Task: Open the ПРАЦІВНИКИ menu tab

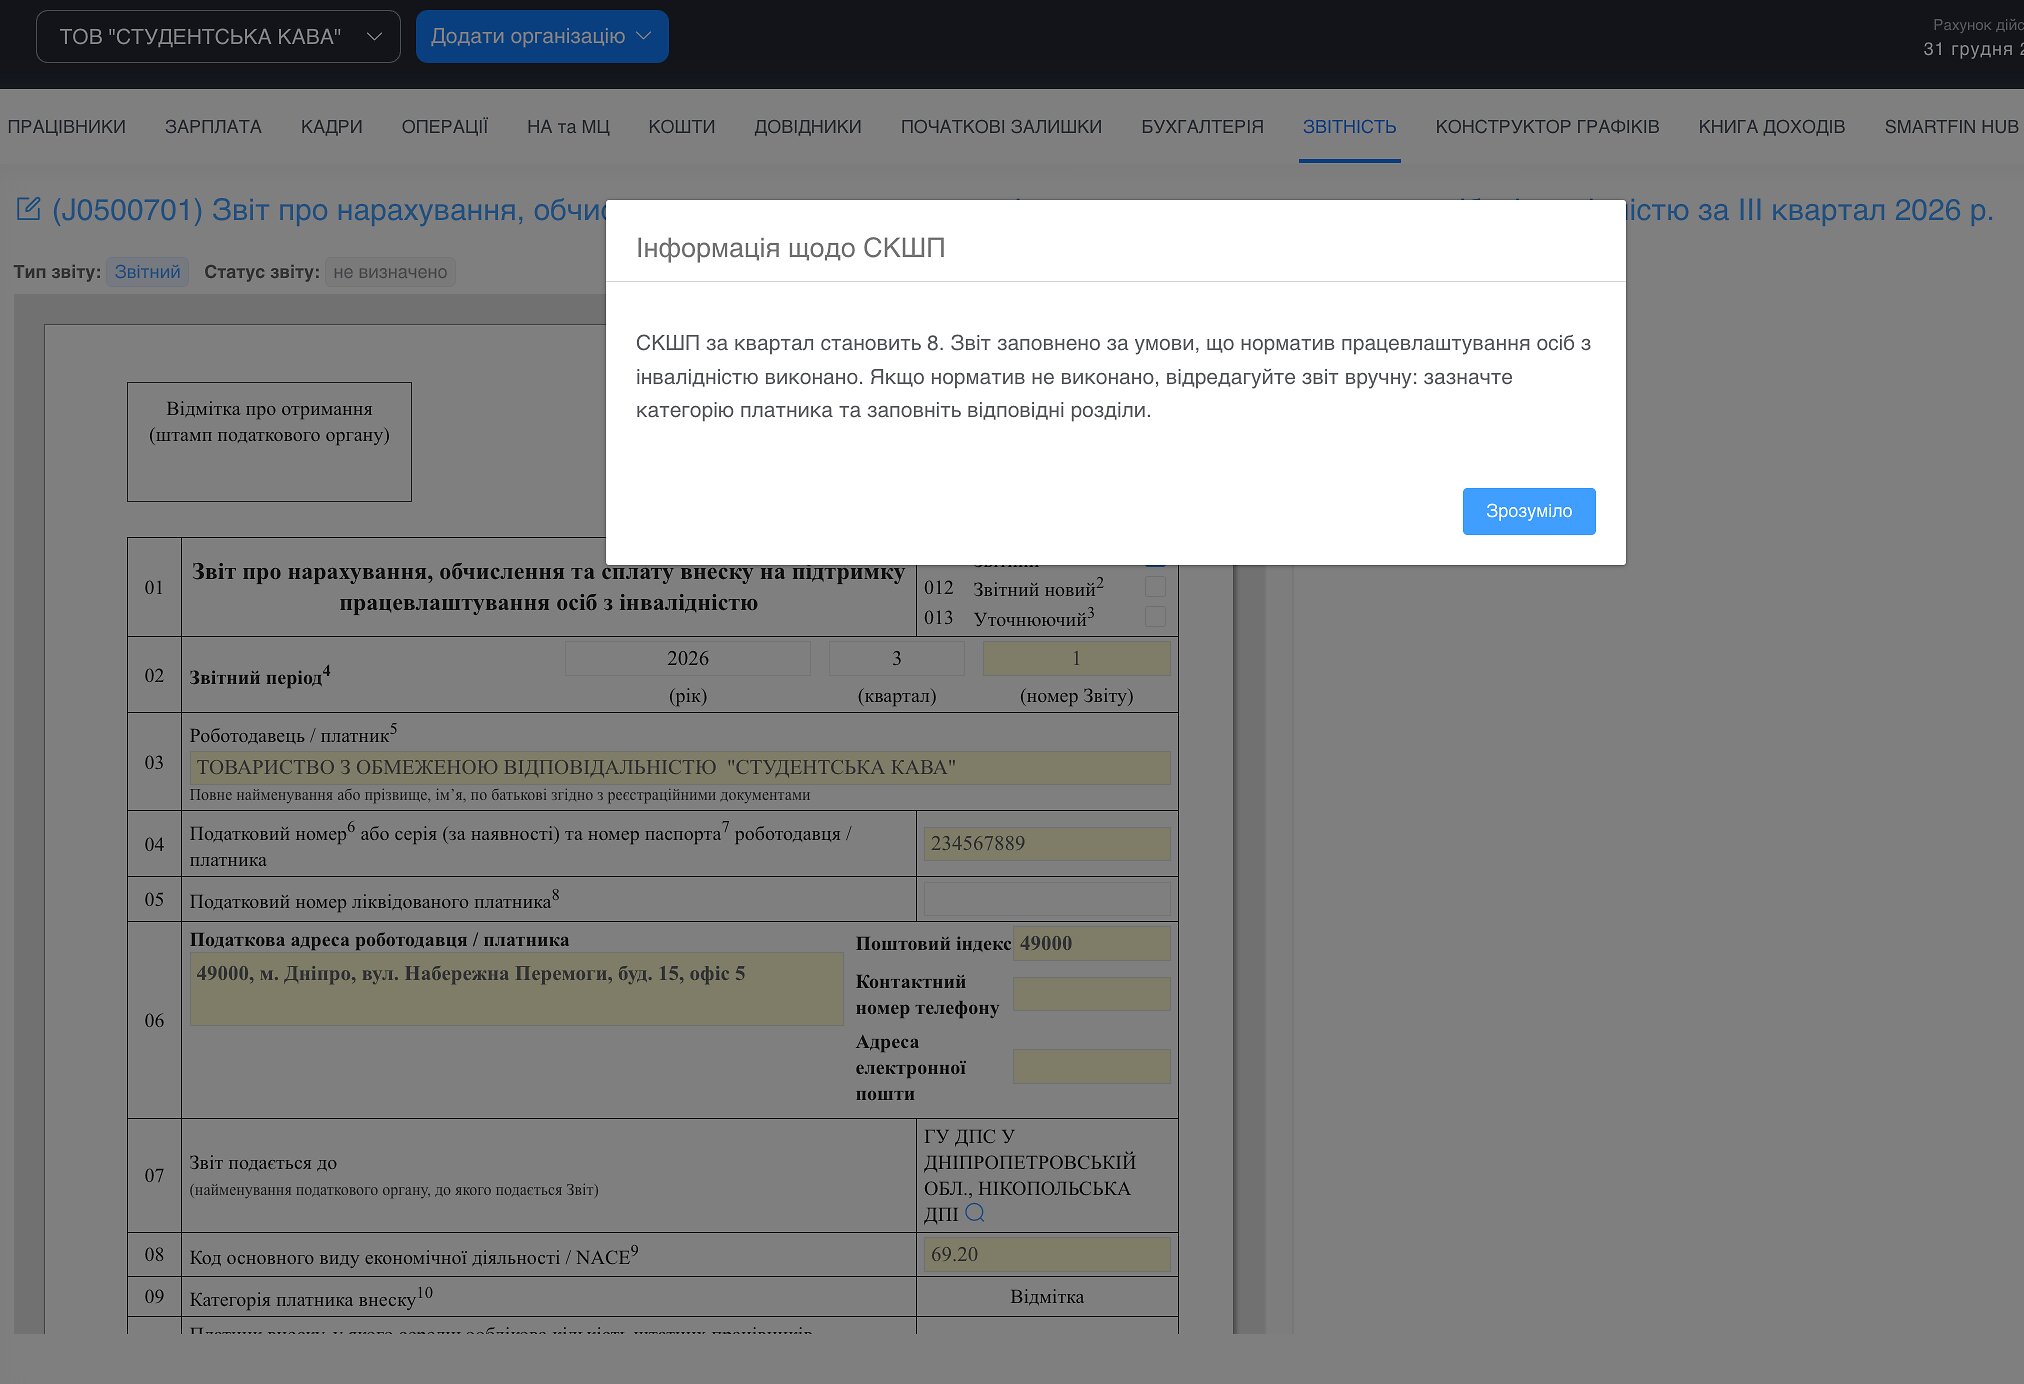Action: (67, 127)
